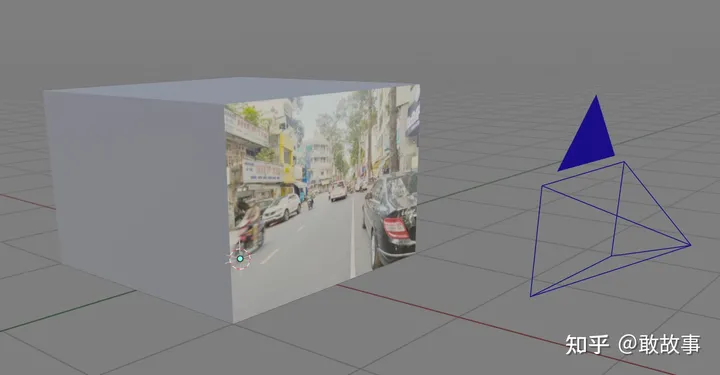Viewport: 720px width, 375px height.
Task: Click the @敢故事 username watermark
Action: (x=659, y=344)
